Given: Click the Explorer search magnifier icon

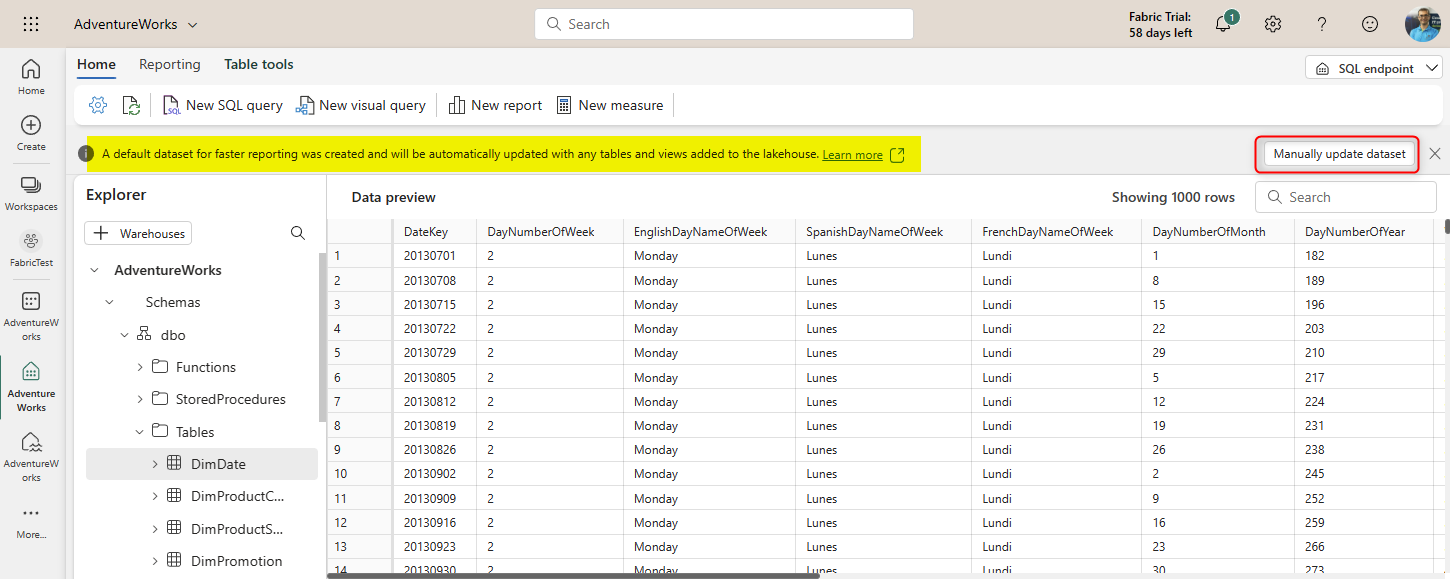Looking at the screenshot, I should pyautogui.click(x=298, y=233).
